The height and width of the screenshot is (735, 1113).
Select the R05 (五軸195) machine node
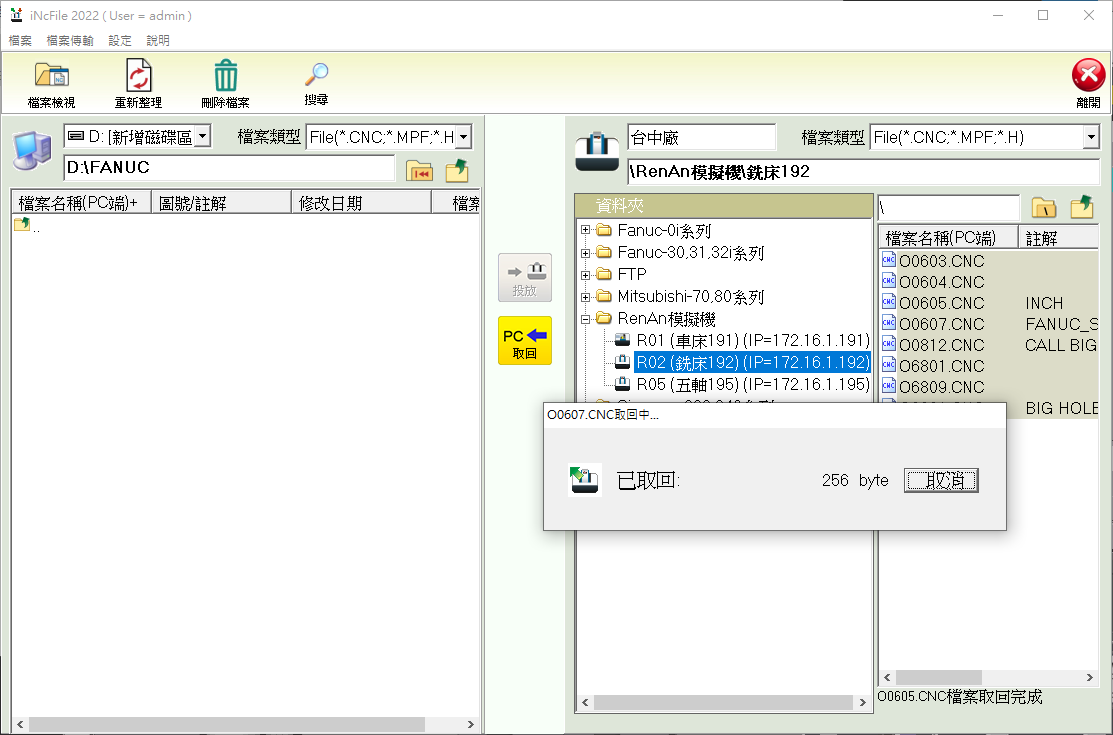[752, 384]
